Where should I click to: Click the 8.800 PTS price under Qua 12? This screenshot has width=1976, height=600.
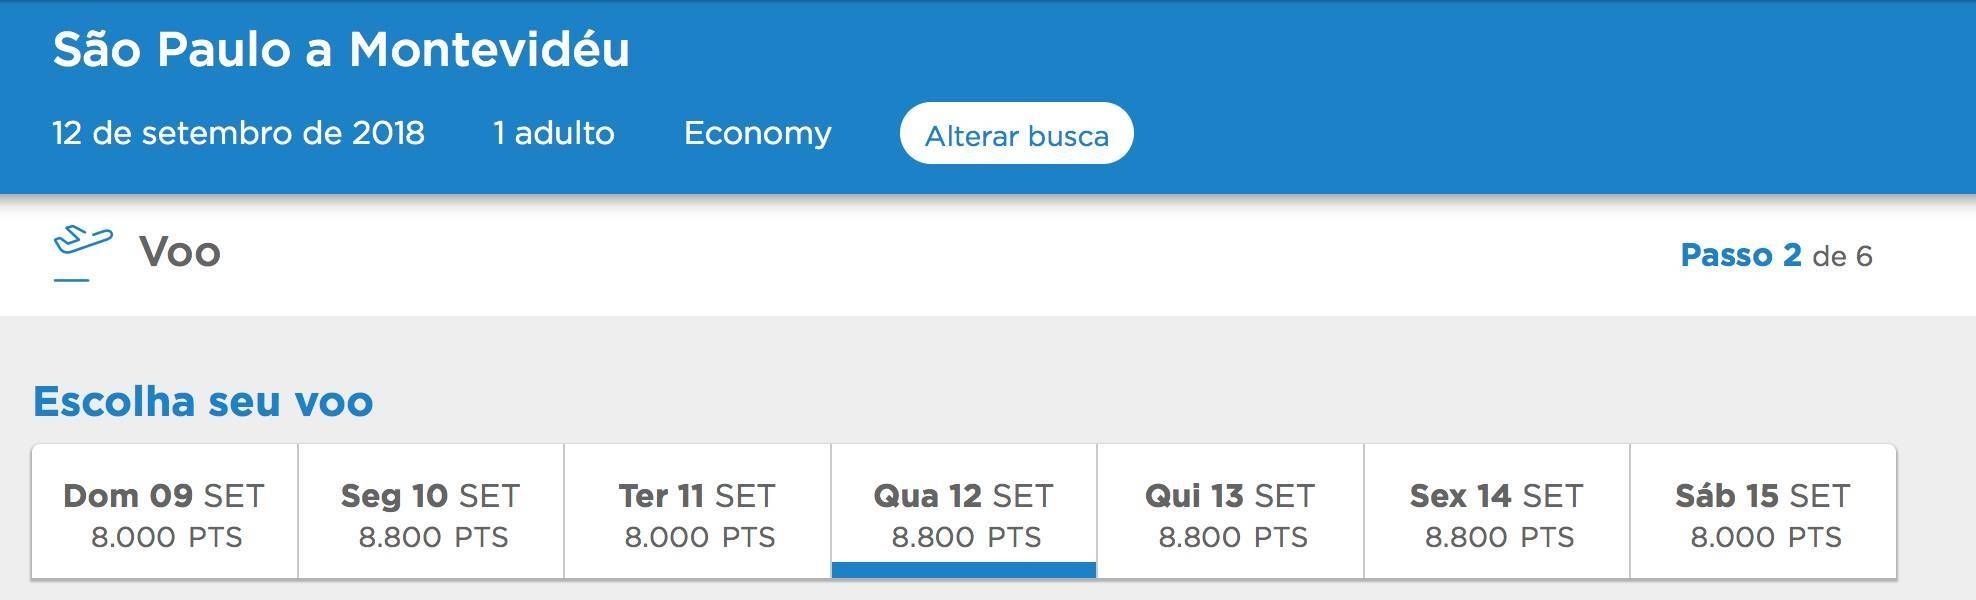click(966, 538)
